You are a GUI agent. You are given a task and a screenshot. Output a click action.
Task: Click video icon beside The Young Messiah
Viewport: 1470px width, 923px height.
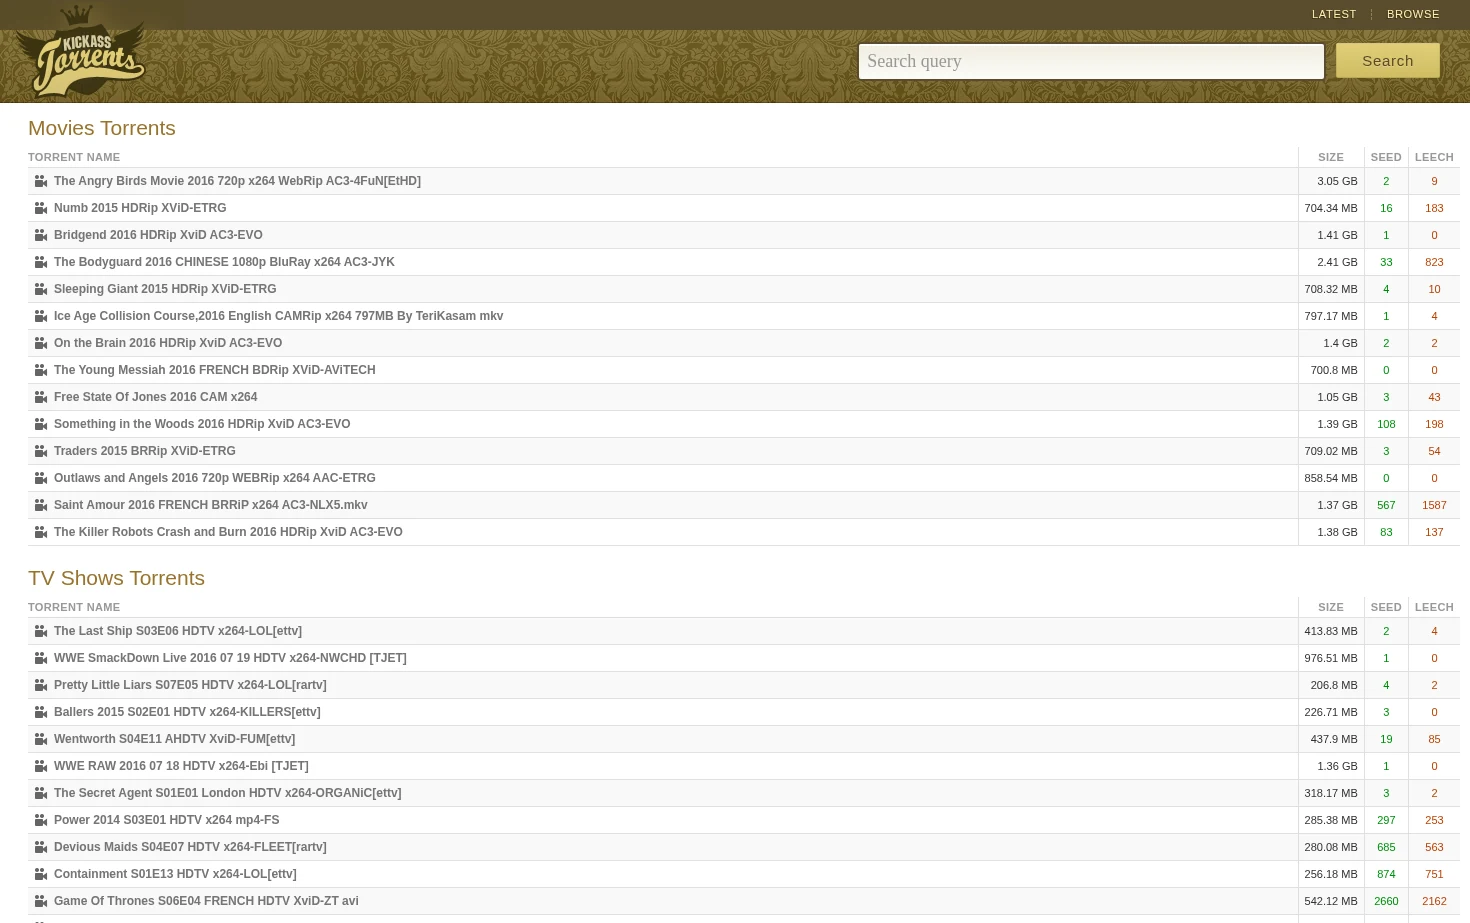point(41,370)
